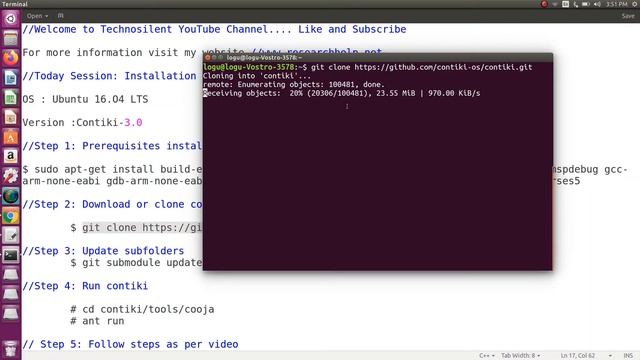Open the session gear menu in the top panel
This screenshot has height=360, width=640.
[635, 4]
